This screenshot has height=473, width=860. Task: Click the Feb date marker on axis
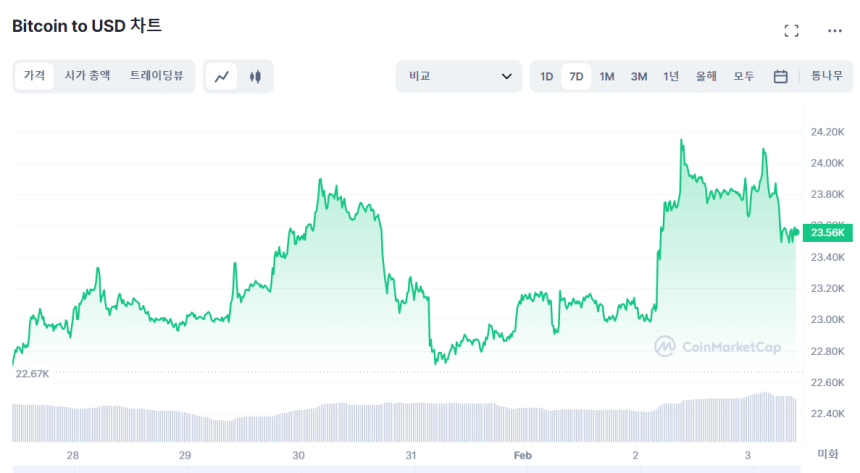click(x=523, y=455)
